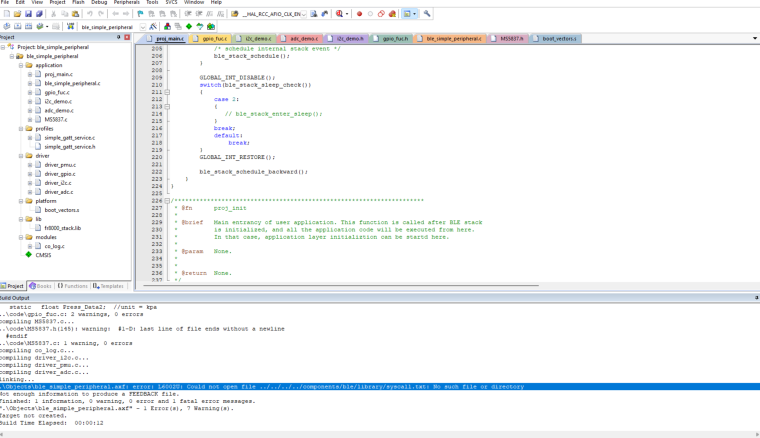Toggle the fold marker at line 226
This screenshot has height=438, width=760.
(x=169, y=200)
